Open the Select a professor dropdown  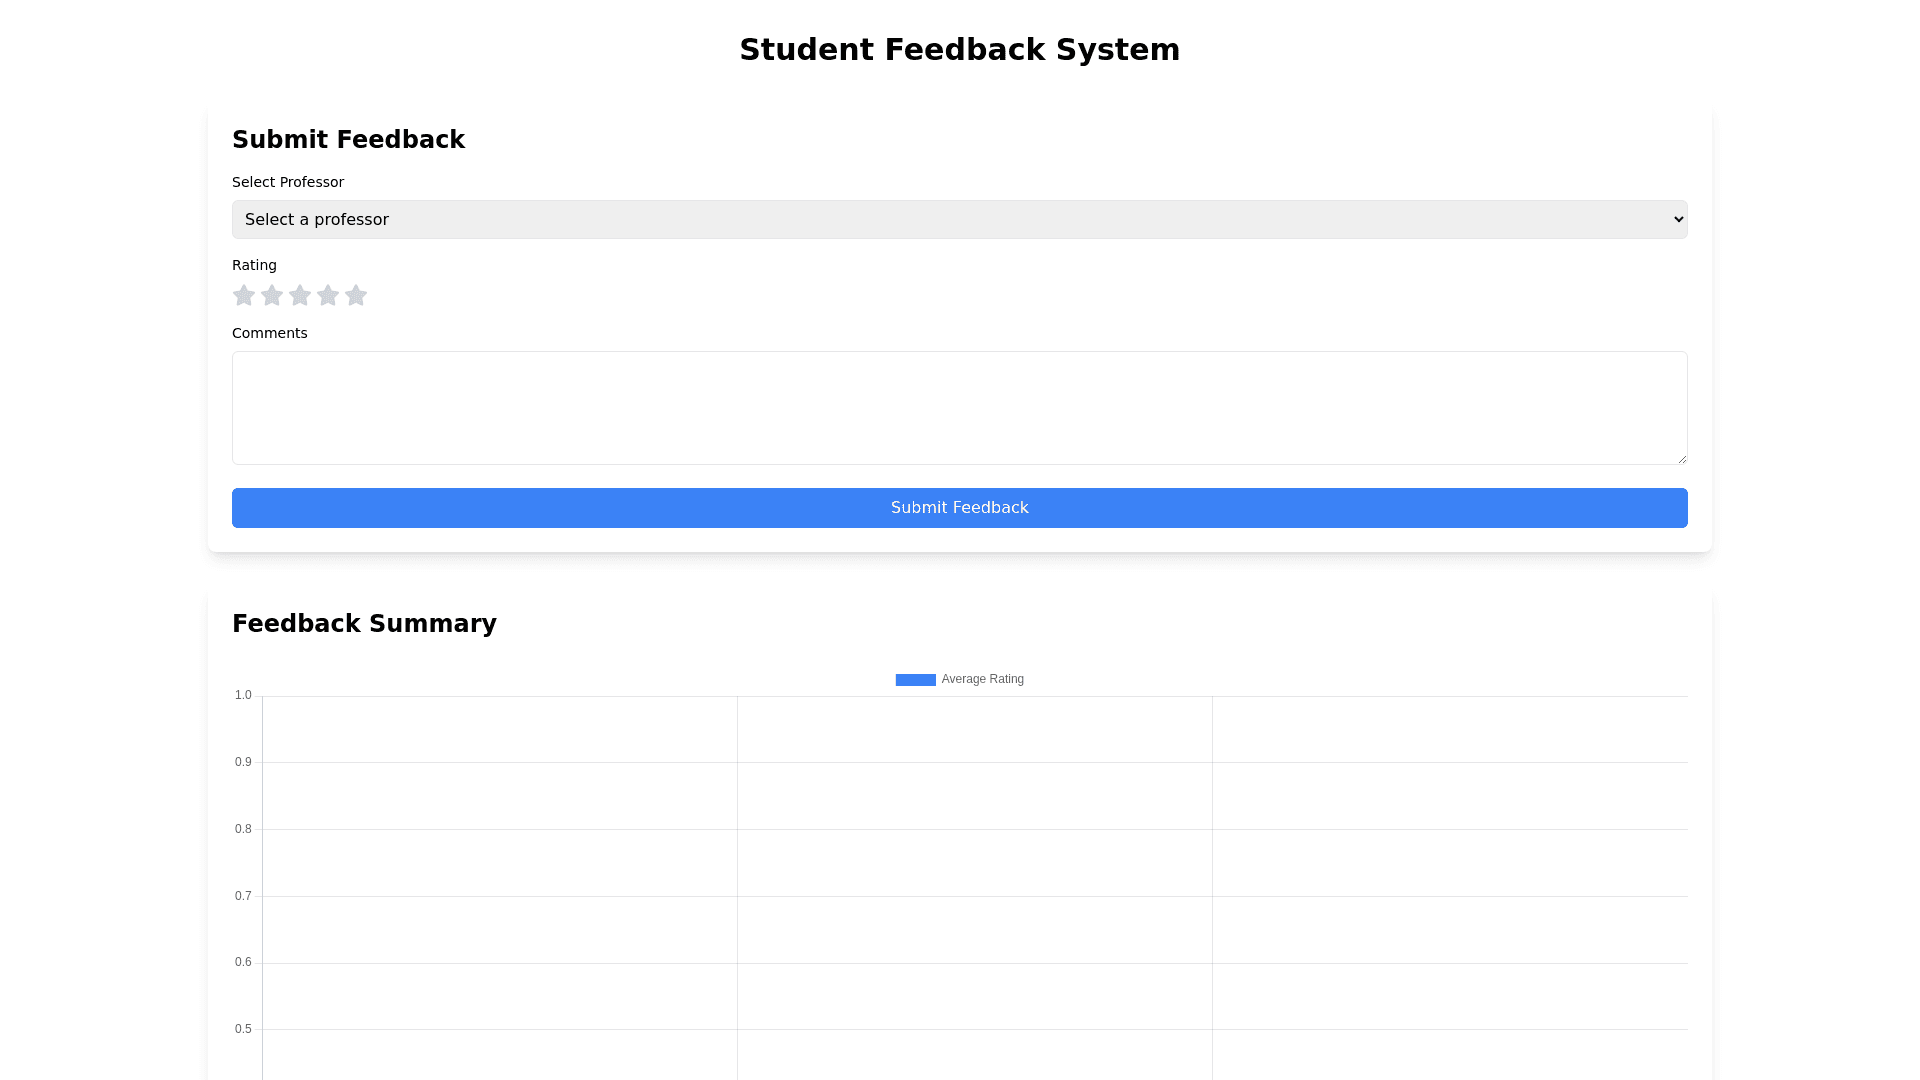tap(958, 220)
